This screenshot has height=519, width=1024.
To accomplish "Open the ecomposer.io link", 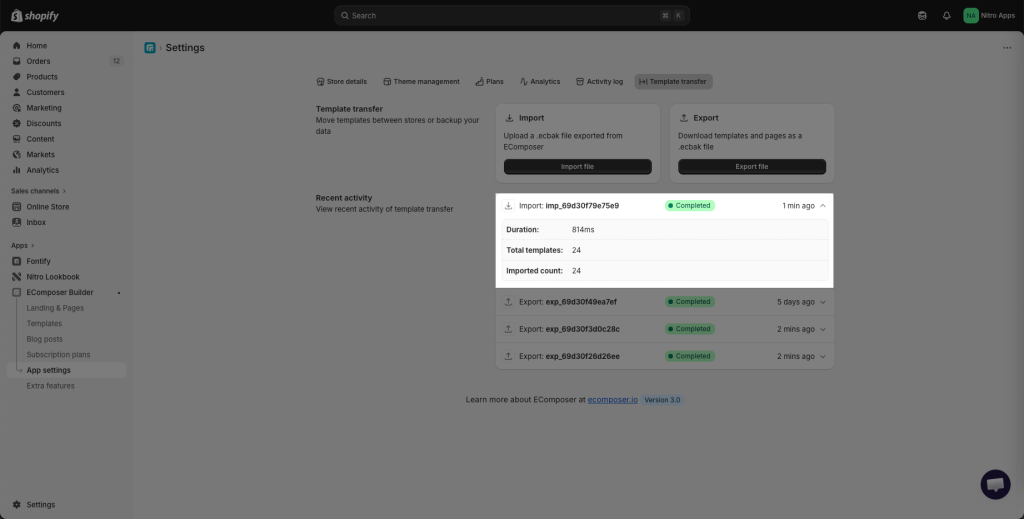I will pos(612,400).
